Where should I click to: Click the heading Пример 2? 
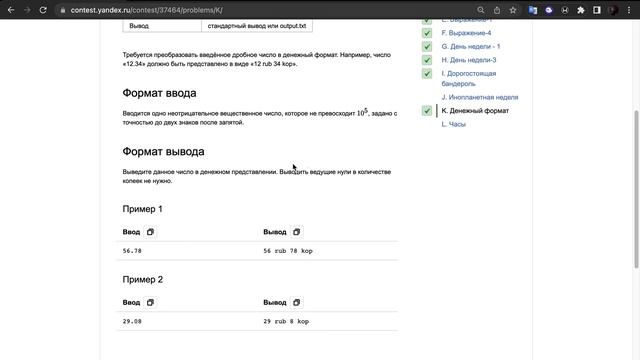[x=142, y=280]
